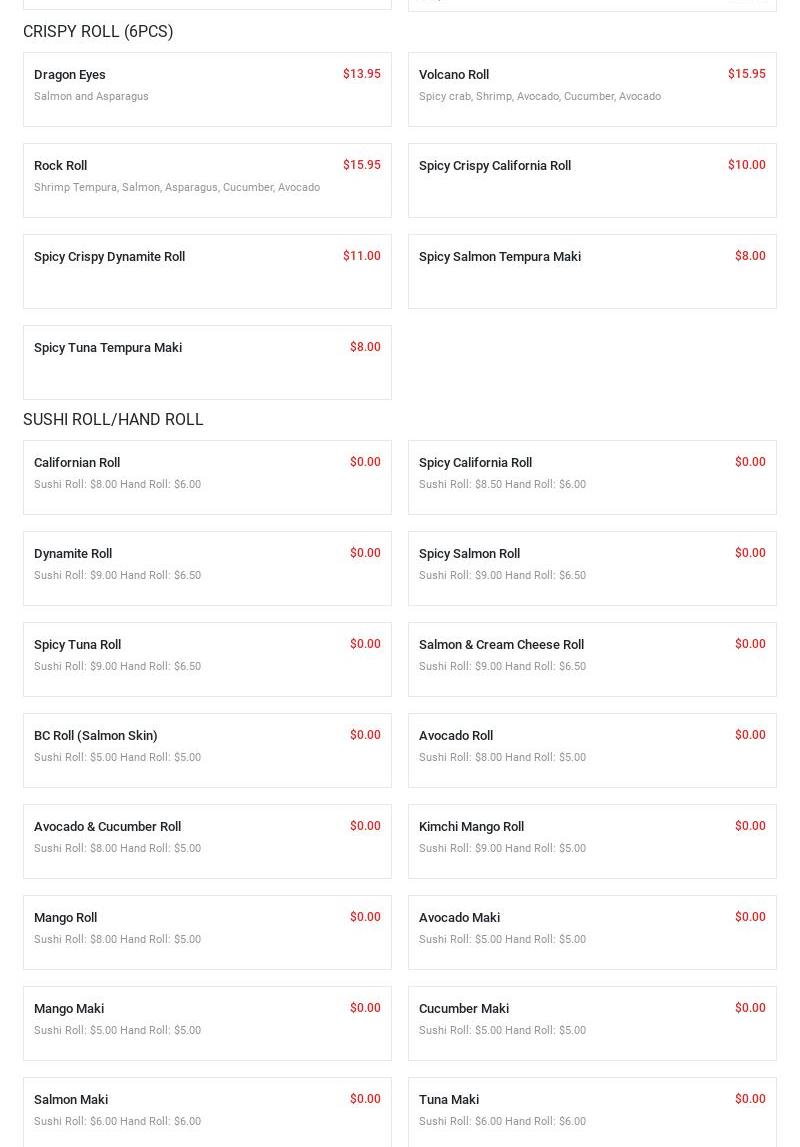Image resolution: width=800 pixels, height=1147 pixels.
Task: Open the Tuna Maki item
Action: coord(449,1100)
